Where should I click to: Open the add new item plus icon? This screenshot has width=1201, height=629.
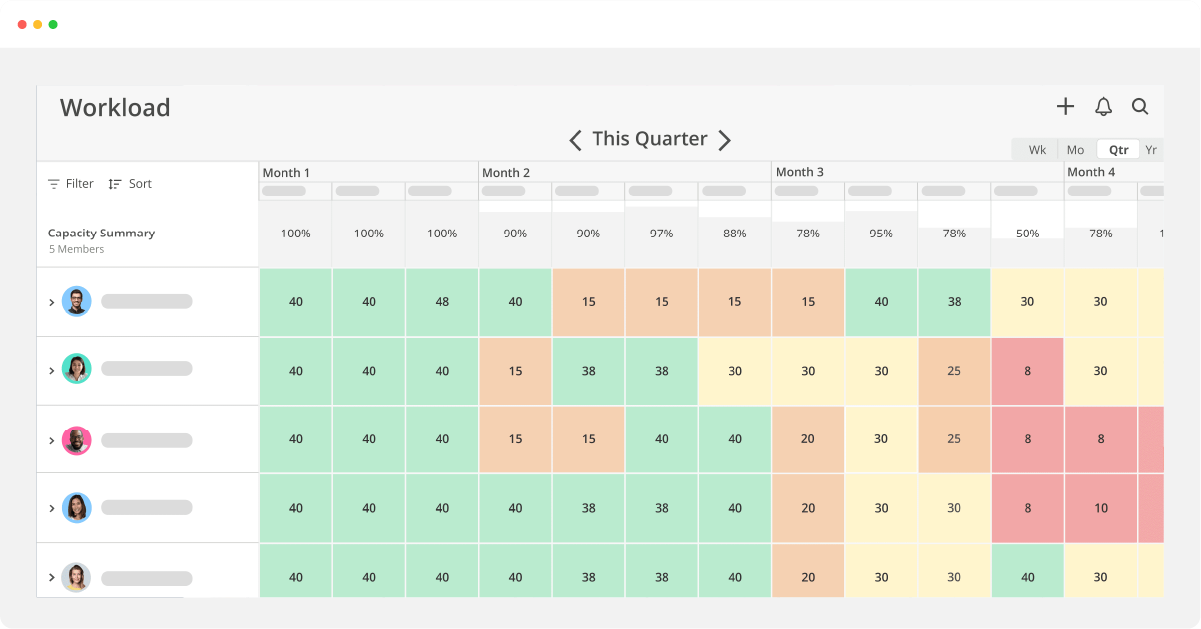[x=1065, y=106]
